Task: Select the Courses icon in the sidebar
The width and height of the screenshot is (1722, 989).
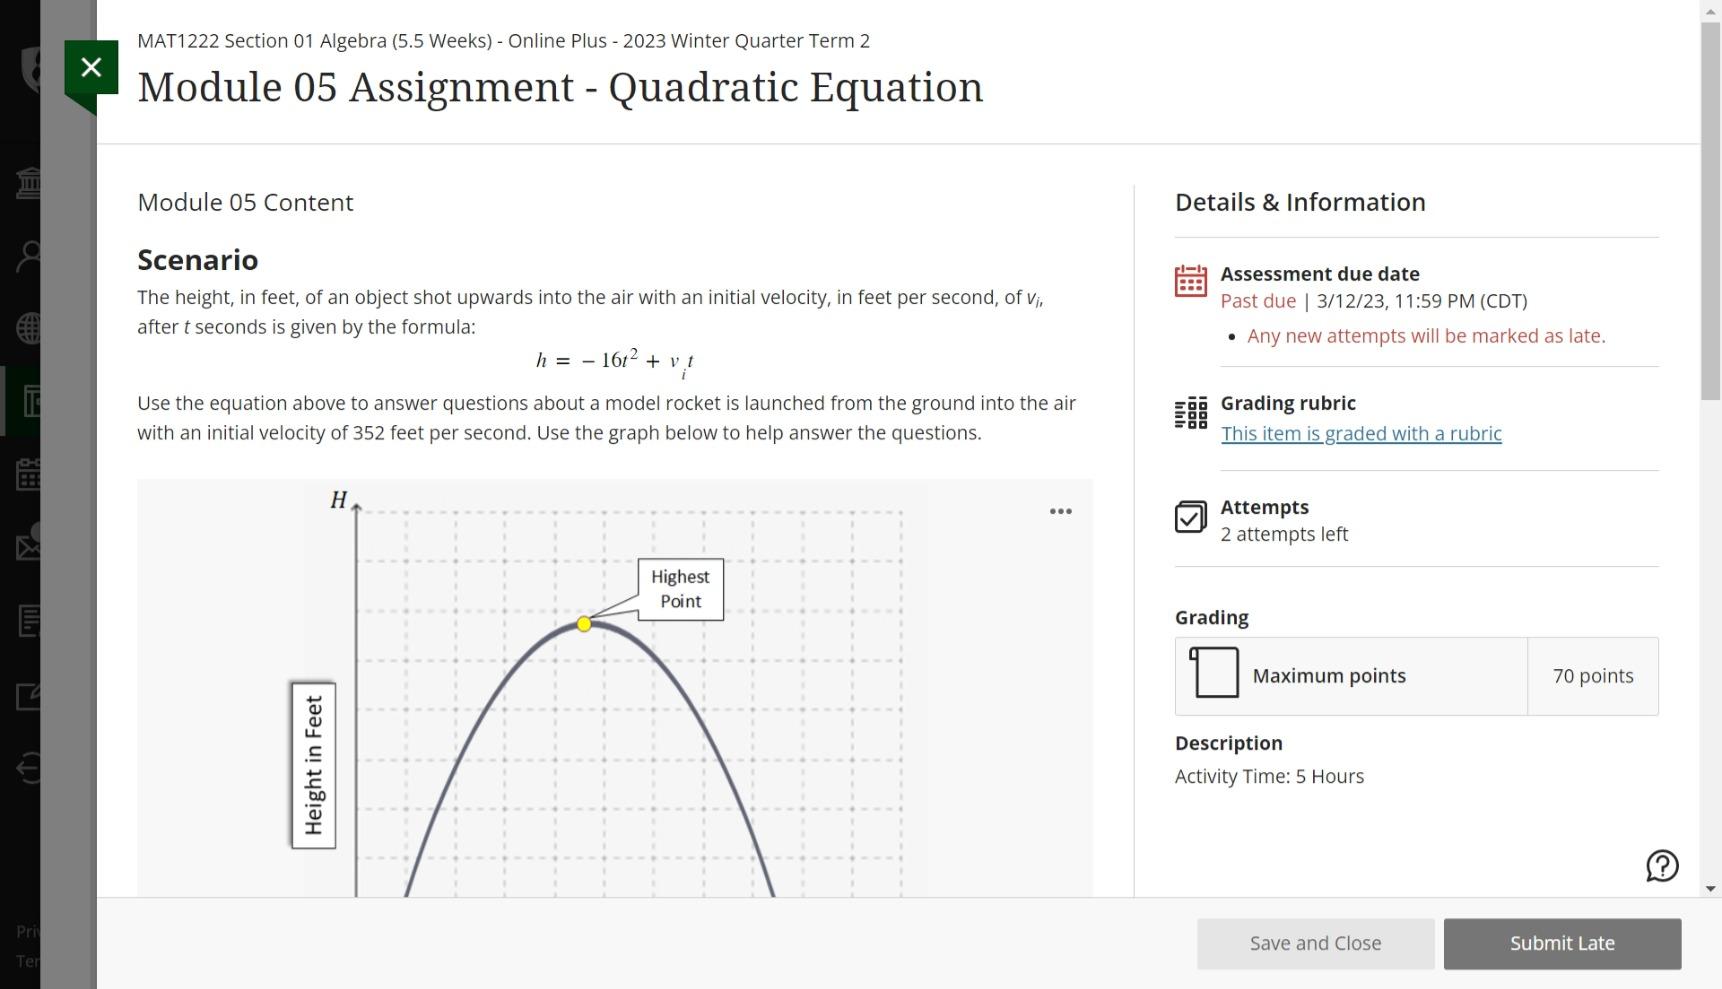Action: tap(30, 401)
